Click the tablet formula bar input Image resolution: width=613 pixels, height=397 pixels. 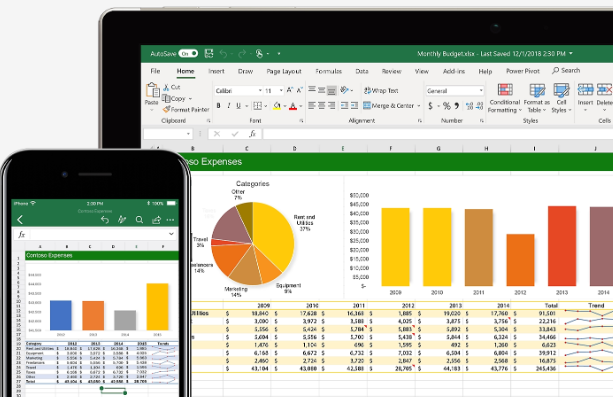(x=438, y=134)
